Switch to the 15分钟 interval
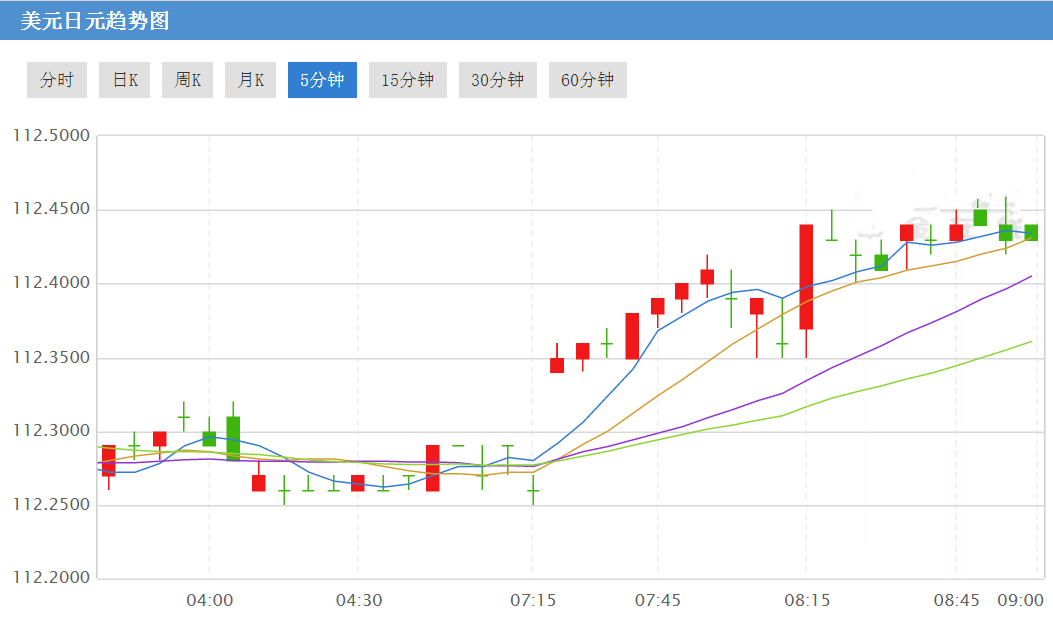The width and height of the screenshot is (1053, 626). coord(408,80)
